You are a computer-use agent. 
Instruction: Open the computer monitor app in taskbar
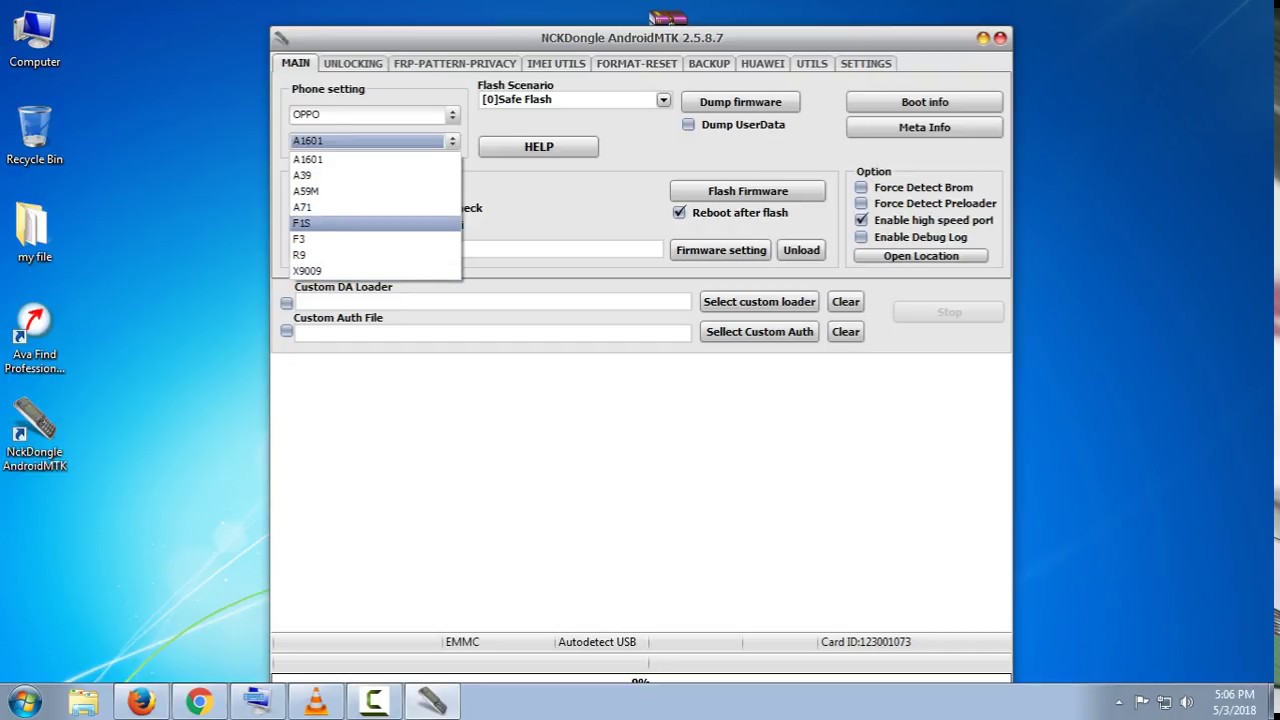[257, 702]
